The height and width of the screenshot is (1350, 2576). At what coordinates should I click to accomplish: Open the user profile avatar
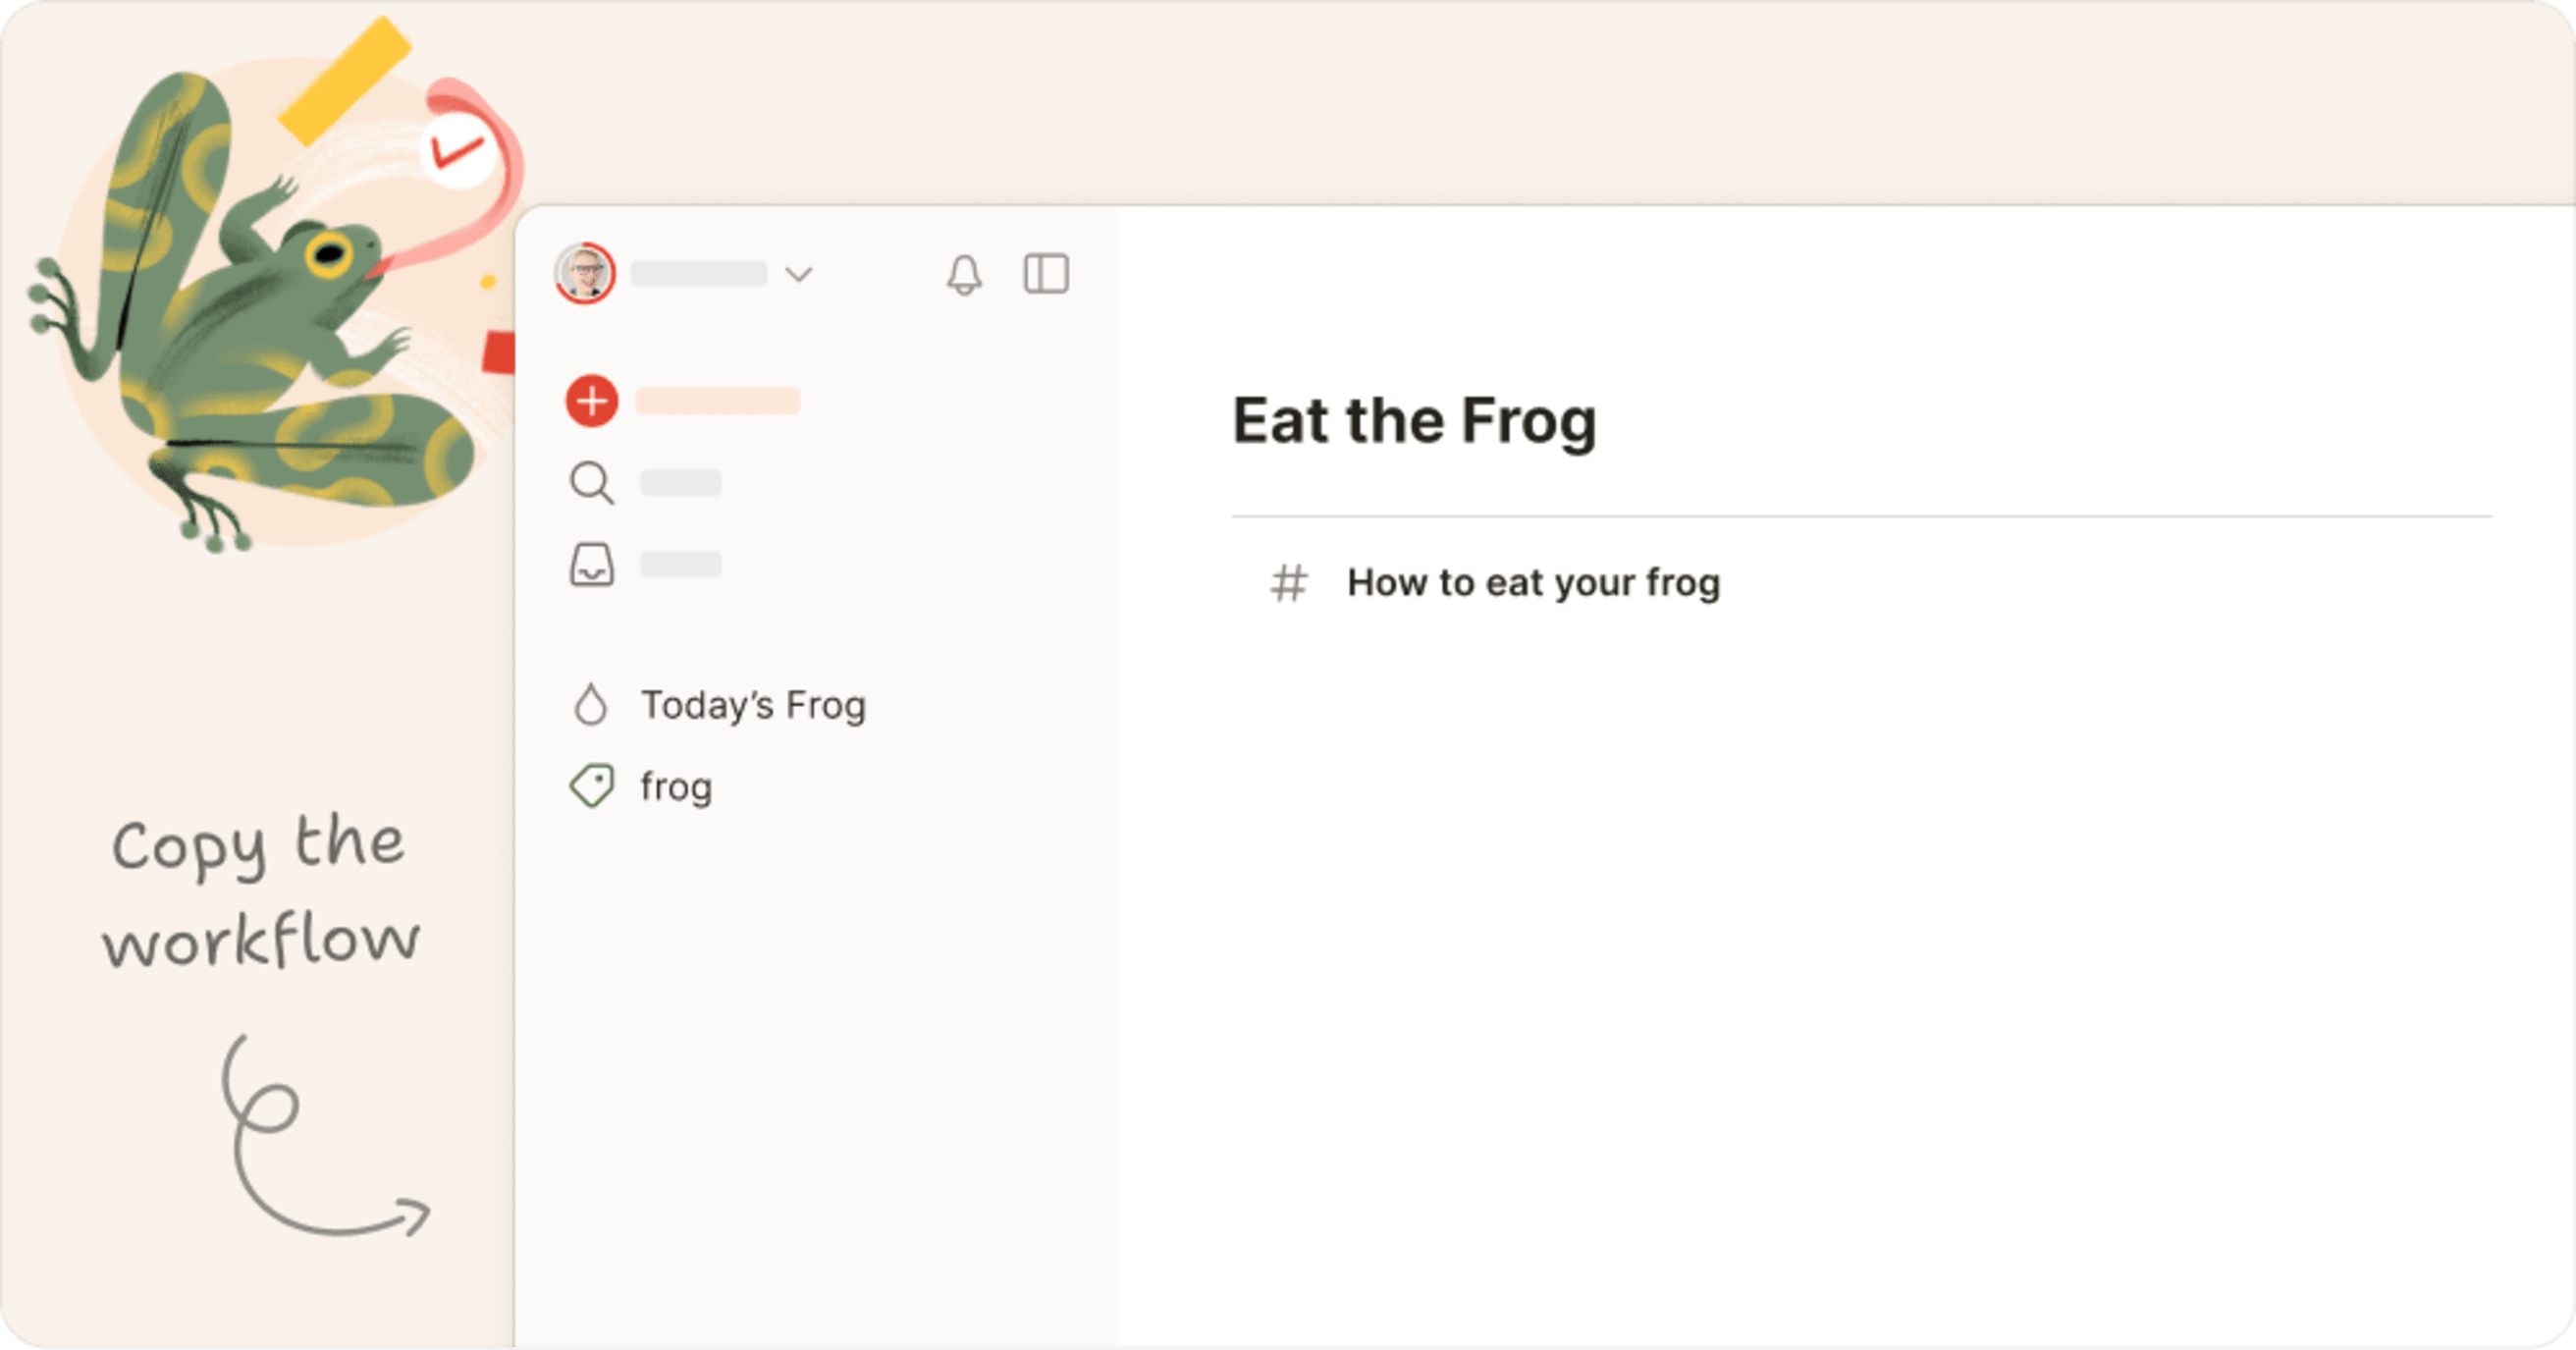585,273
